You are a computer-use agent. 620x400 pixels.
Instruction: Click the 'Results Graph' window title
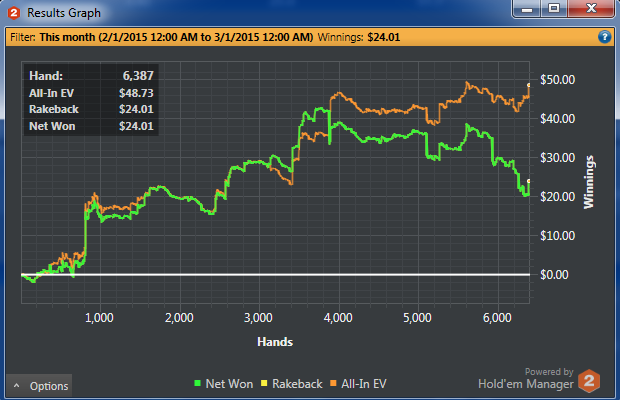pos(64,13)
